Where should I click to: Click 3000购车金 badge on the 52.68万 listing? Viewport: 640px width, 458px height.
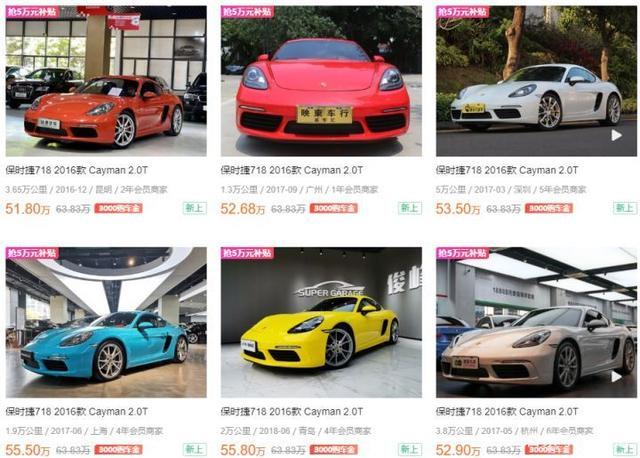(x=334, y=208)
